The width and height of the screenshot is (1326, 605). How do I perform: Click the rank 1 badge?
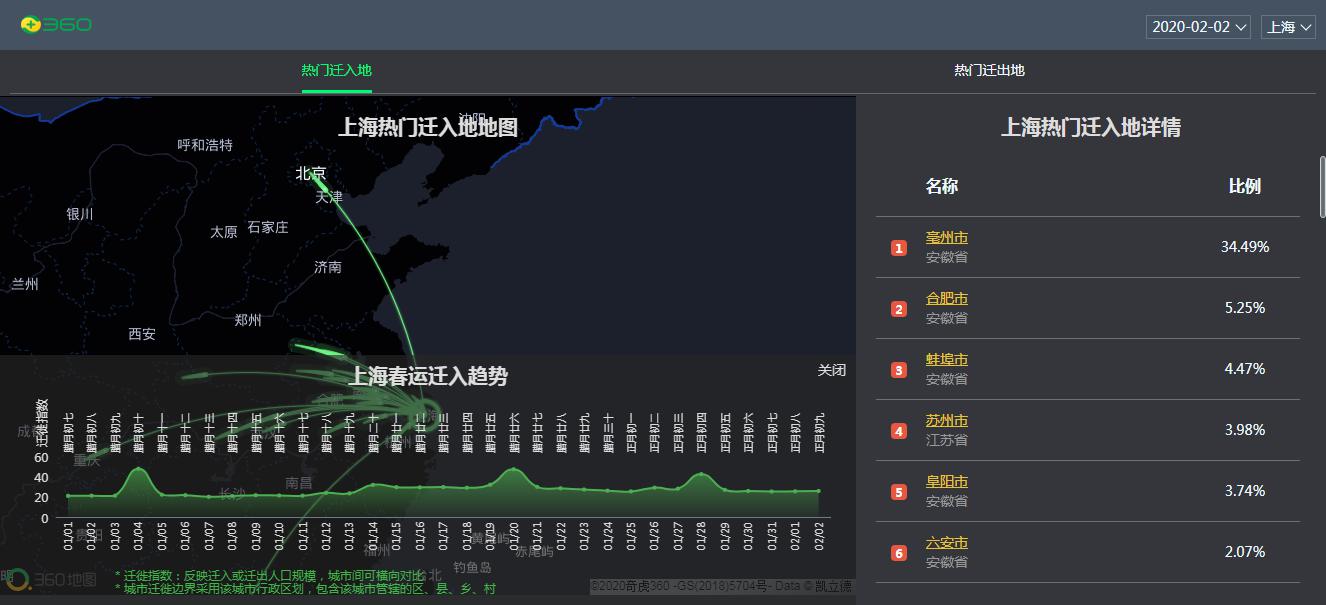899,248
